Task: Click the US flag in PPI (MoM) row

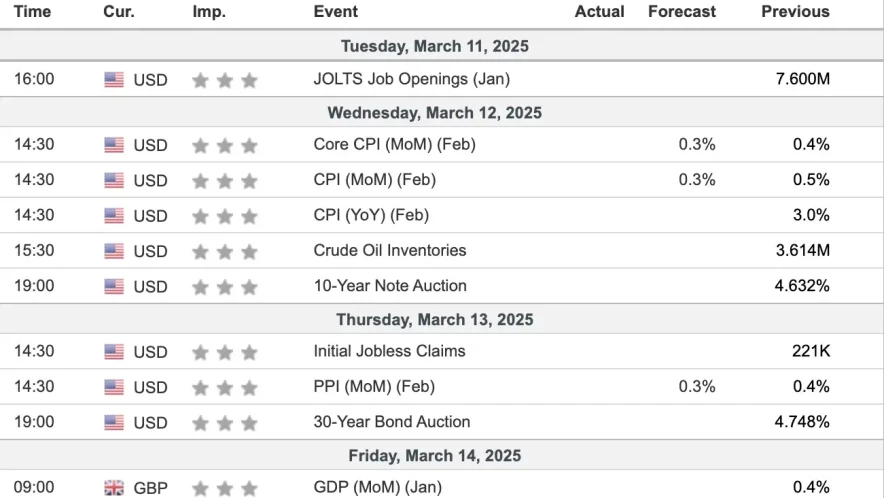Action: (114, 387)
